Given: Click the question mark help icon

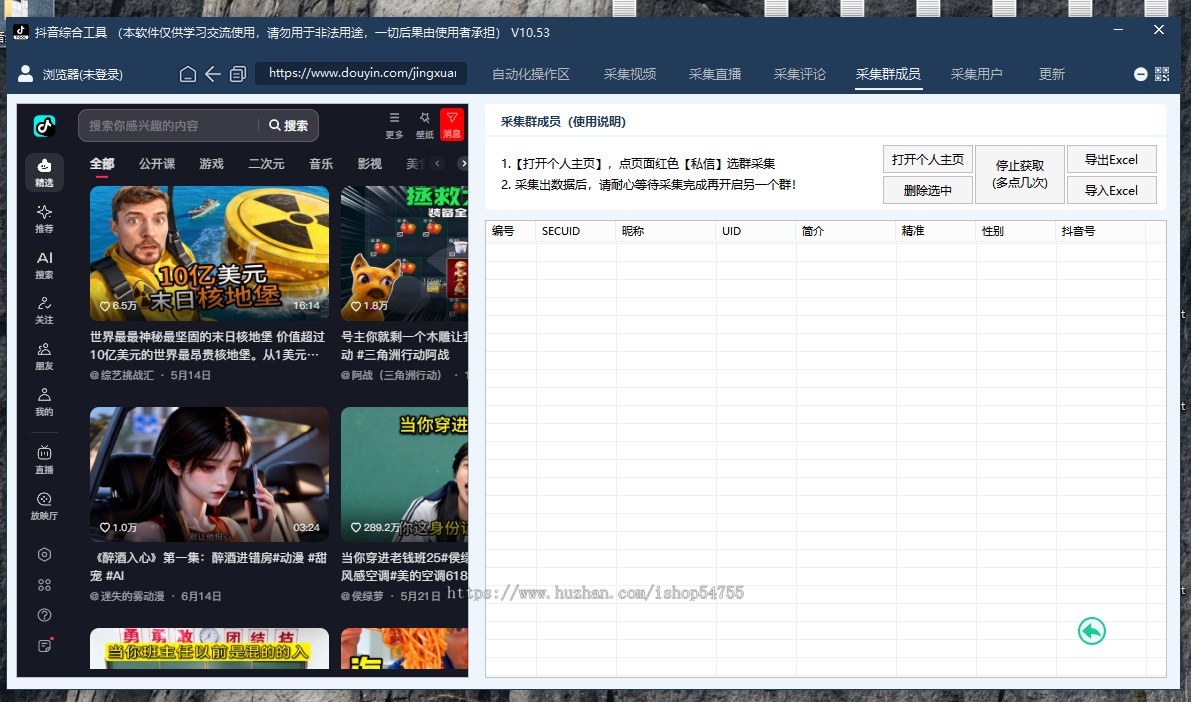Looking at the screenshot, I should (x=44, y=615).
